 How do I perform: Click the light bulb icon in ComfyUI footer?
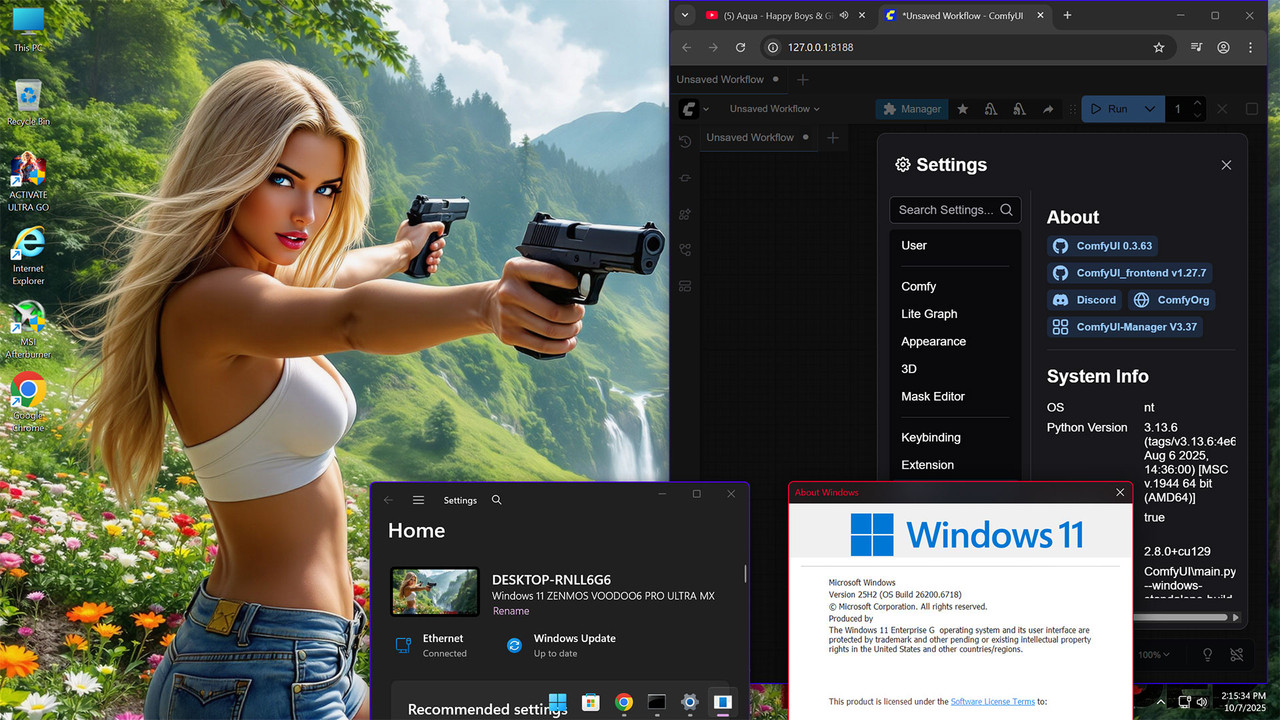click(x=1207, y=655)
